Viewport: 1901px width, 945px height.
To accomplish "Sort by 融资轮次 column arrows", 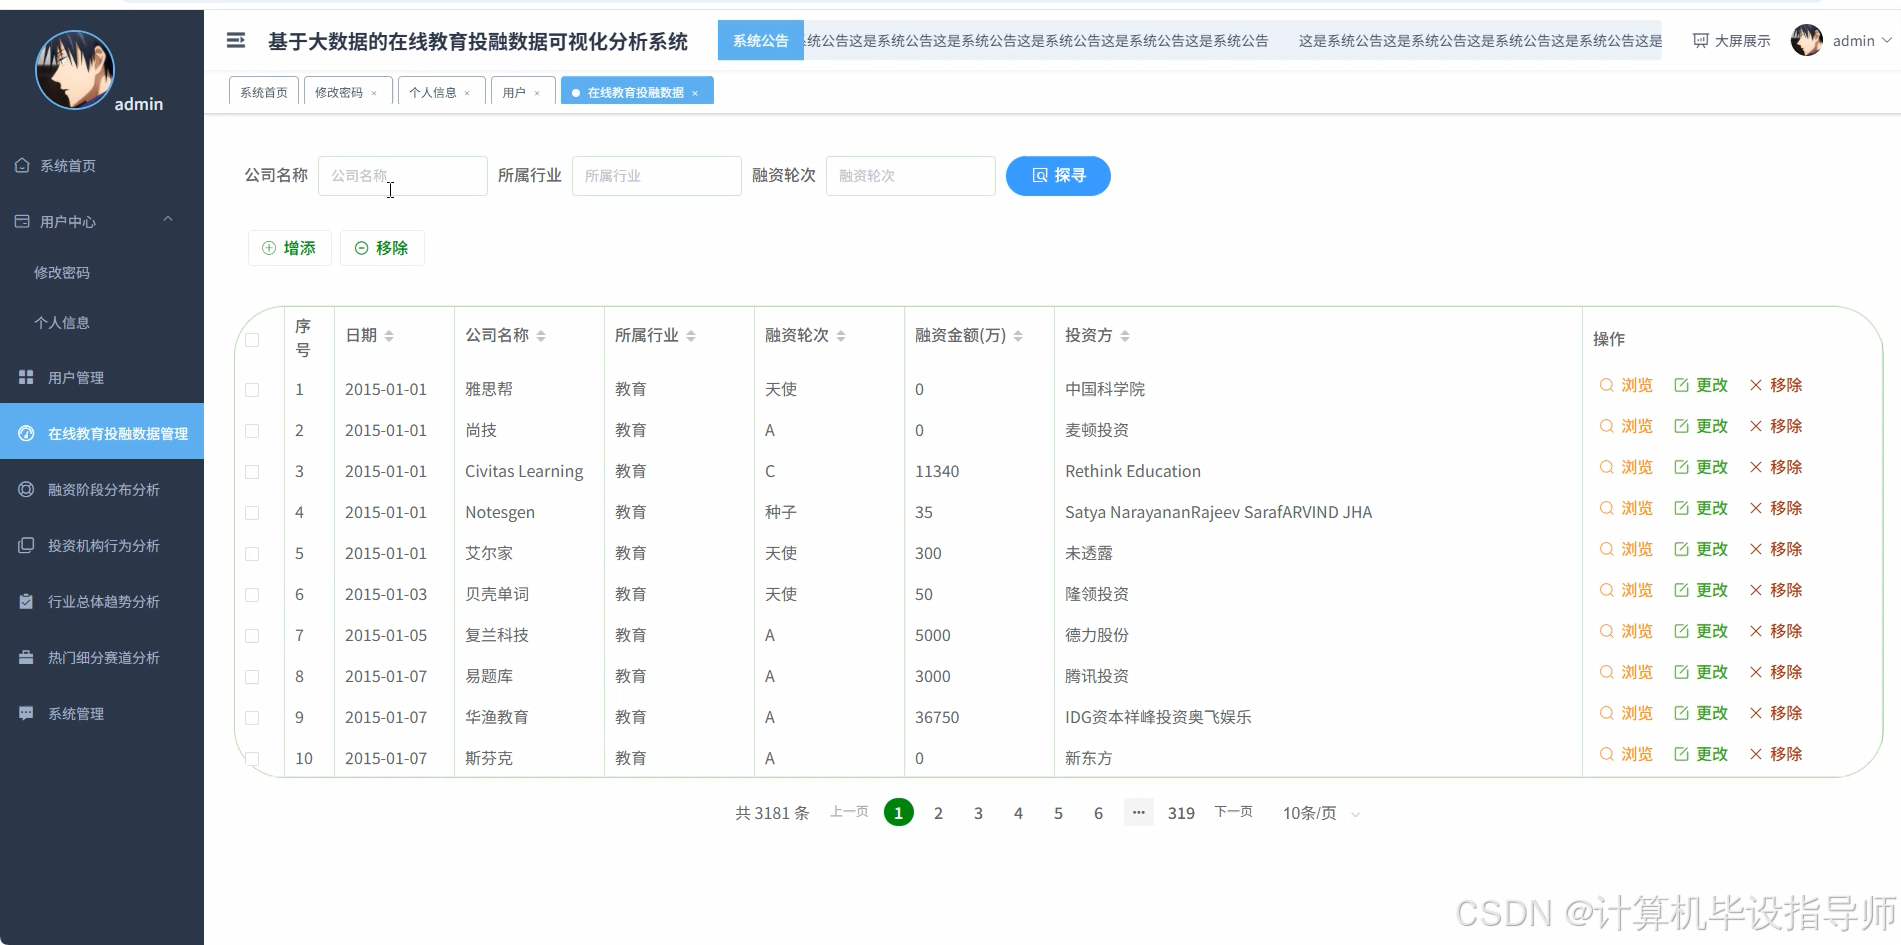I will (841, 336).
